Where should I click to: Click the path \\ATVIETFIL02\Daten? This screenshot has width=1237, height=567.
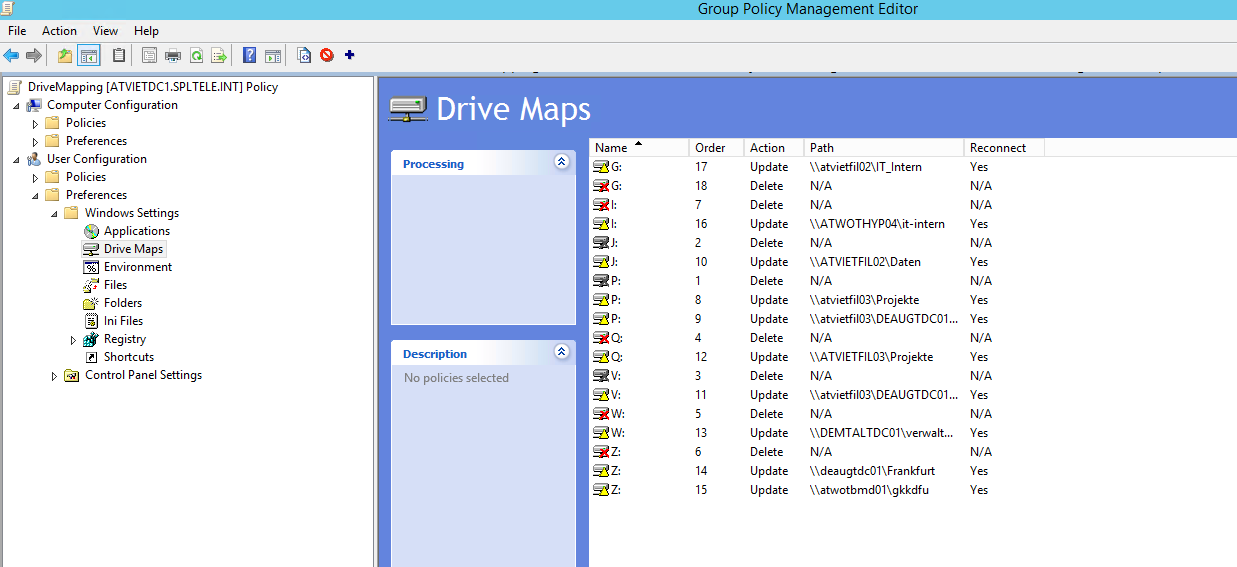(x=865, y=262)
